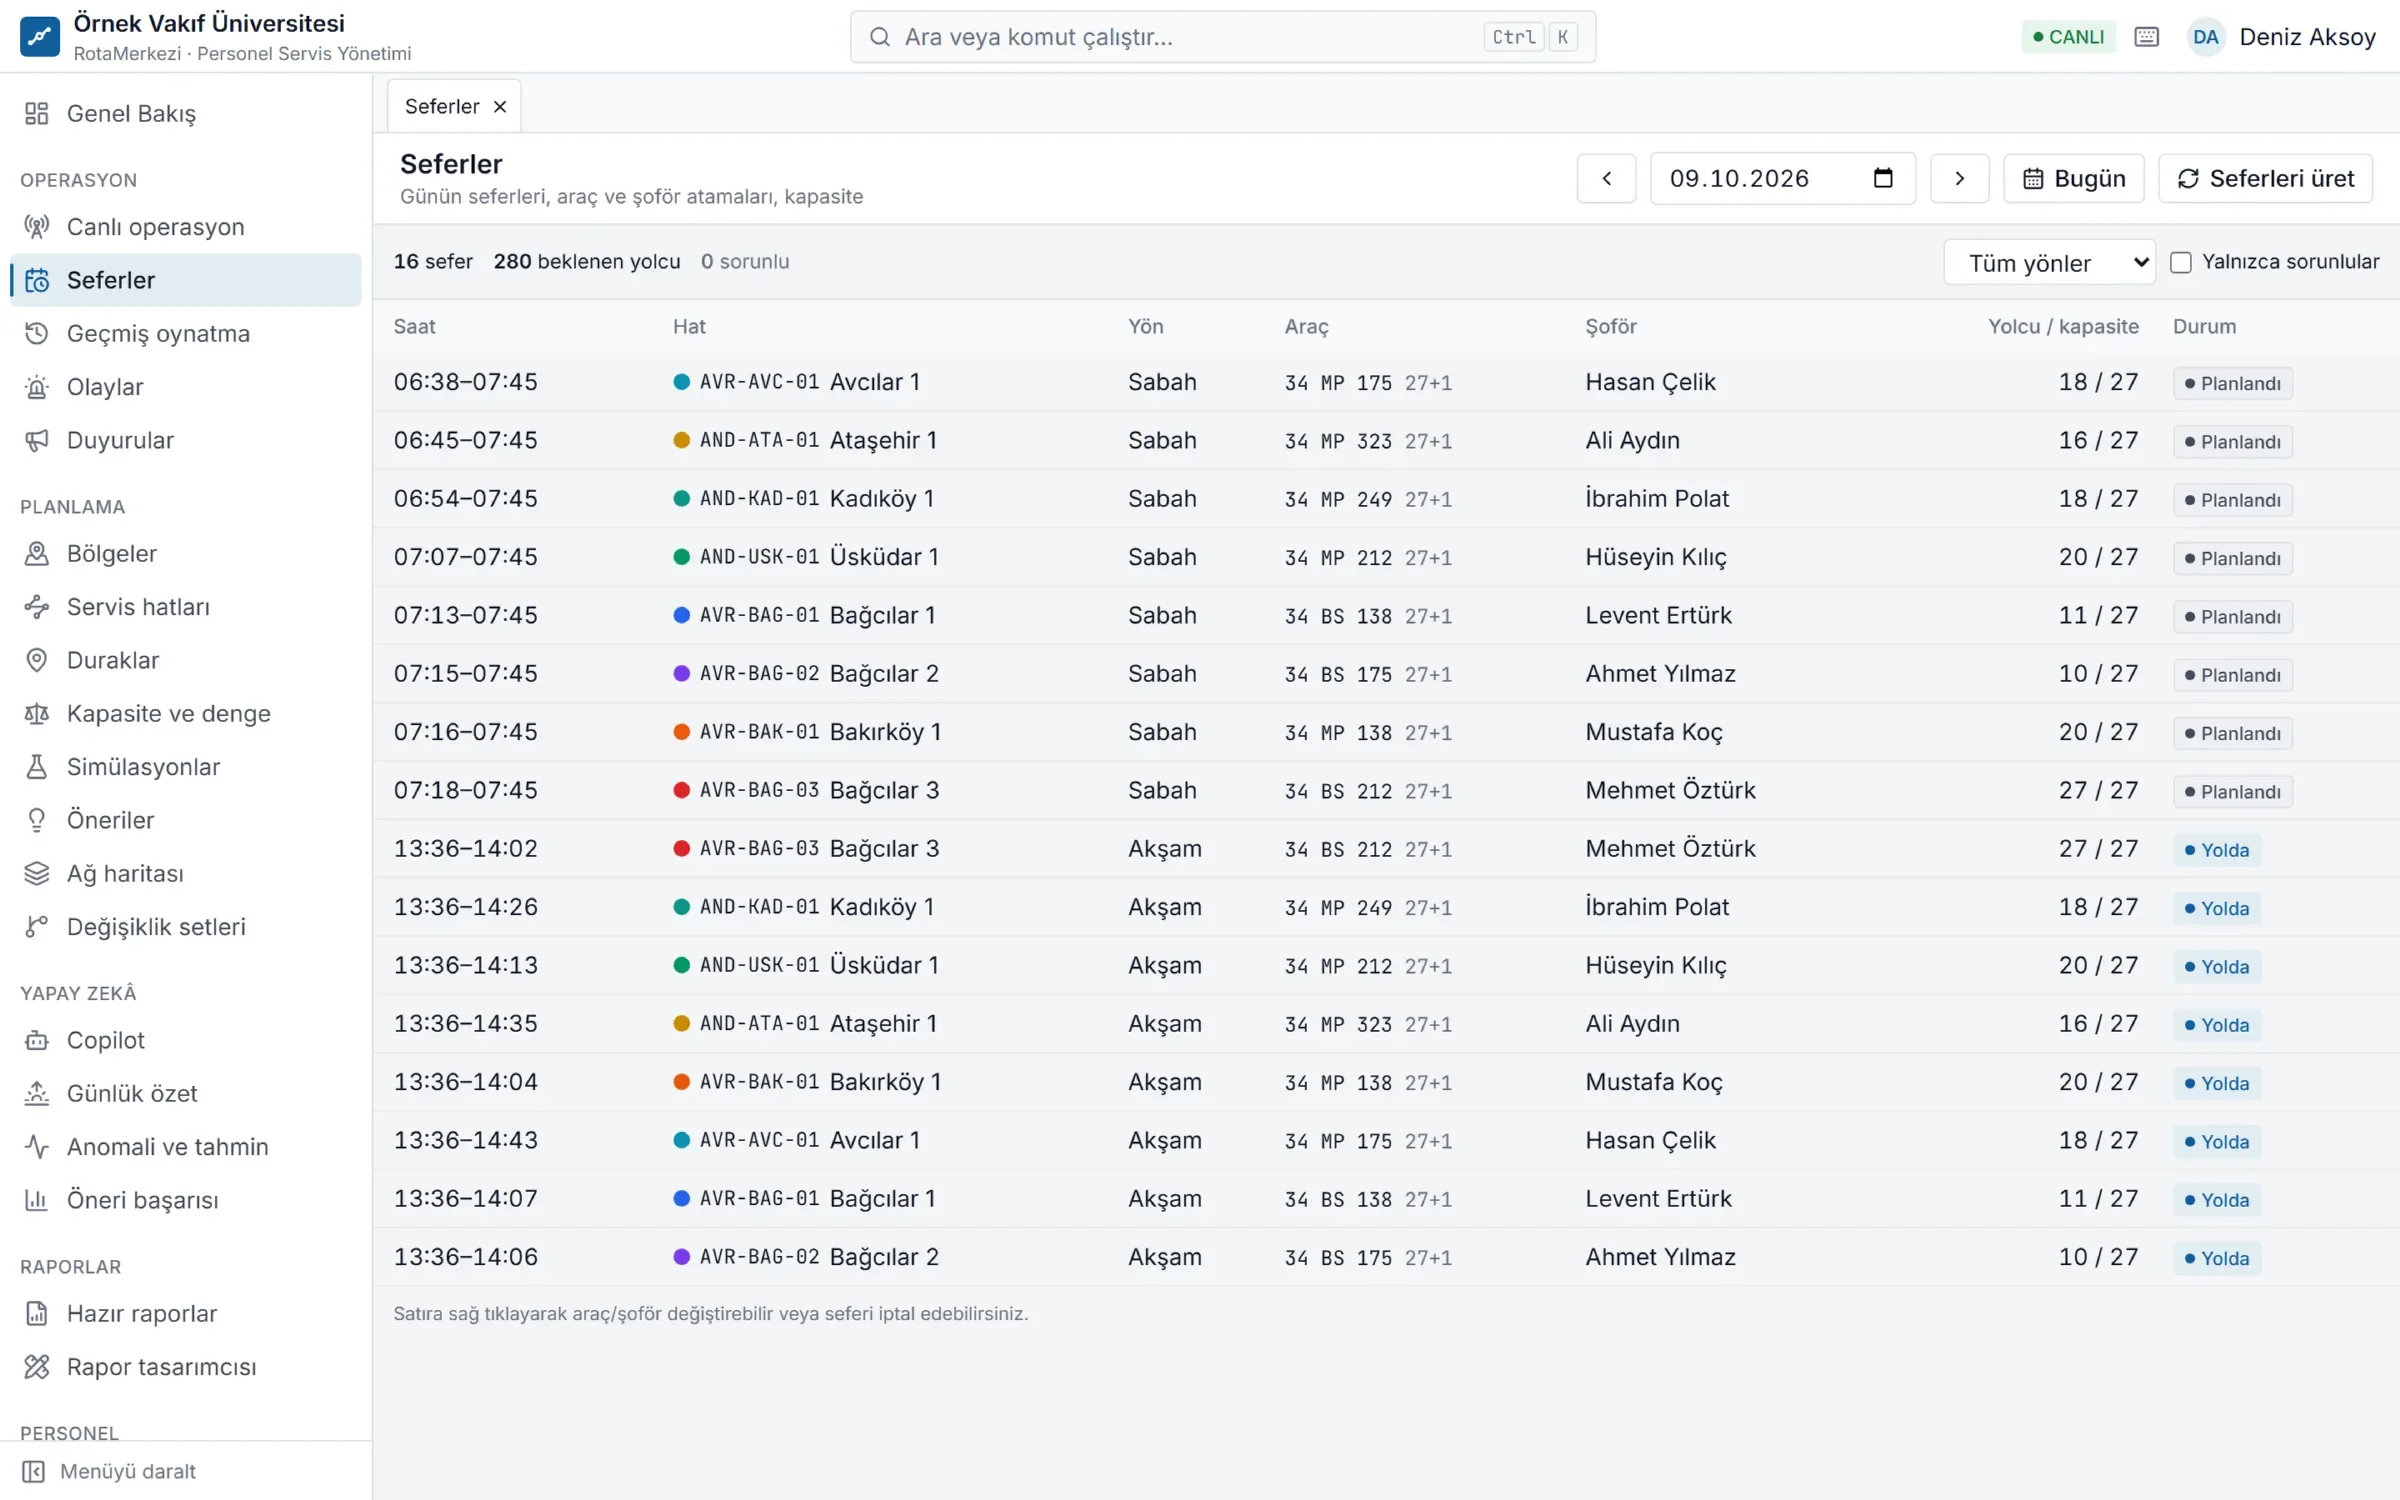Open Canlı operasyon in sidebar
Image resolution: width=2400 pixels, height=1500 pixels.
click(x=185, y=227)
